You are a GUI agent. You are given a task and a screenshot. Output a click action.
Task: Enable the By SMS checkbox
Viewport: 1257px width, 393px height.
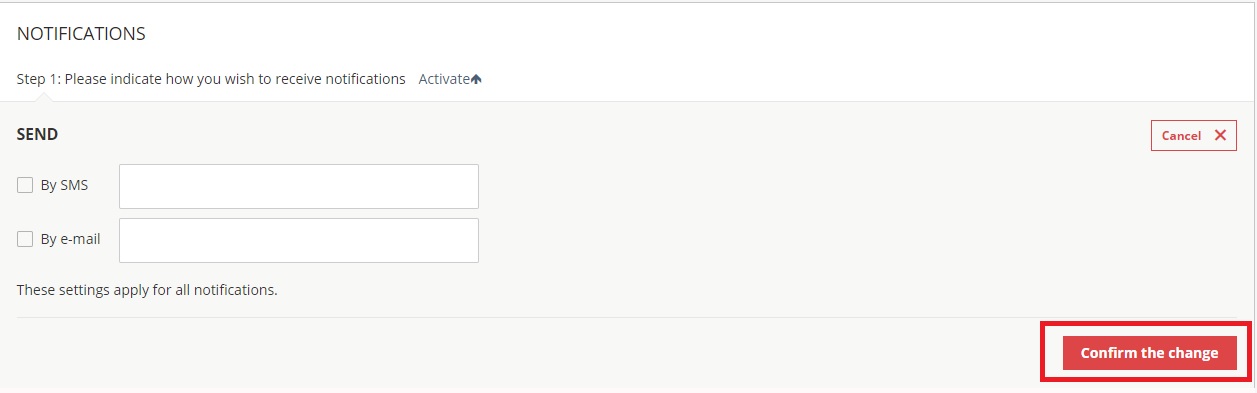[25, 185]
